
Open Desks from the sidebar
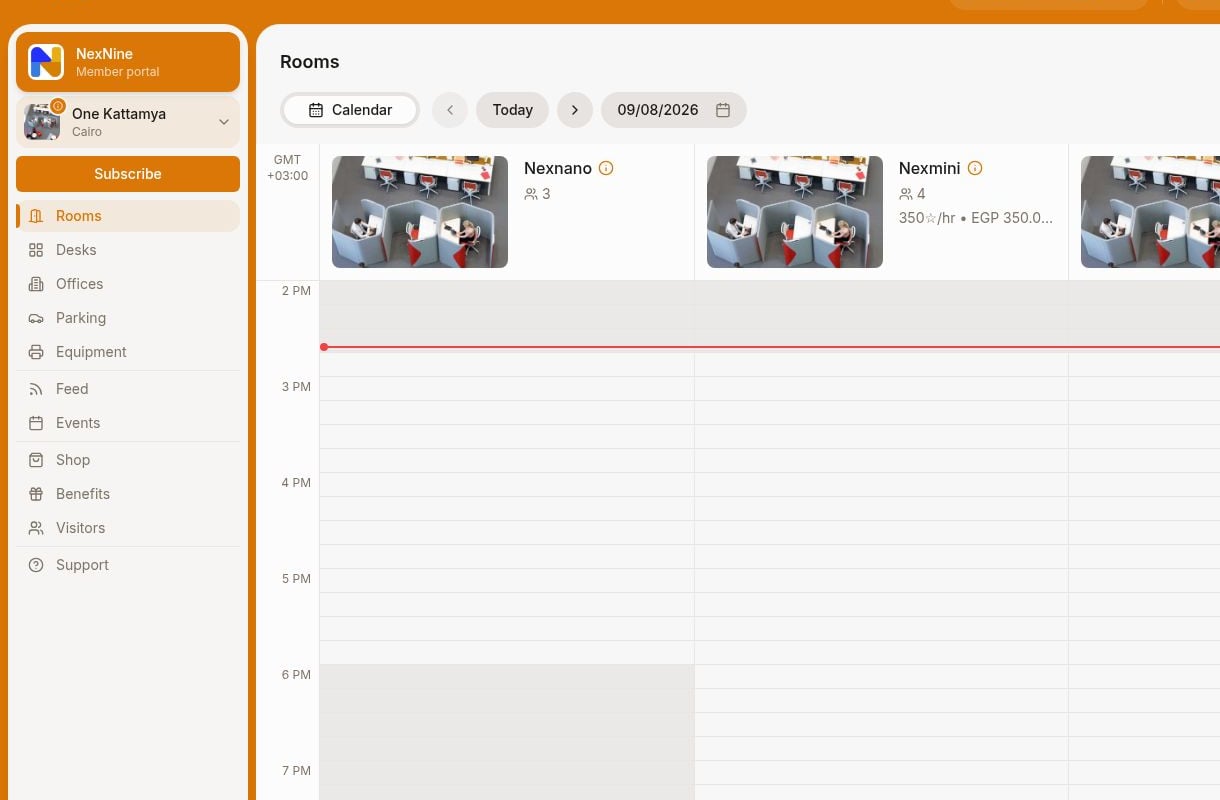[x=128, y=250]
